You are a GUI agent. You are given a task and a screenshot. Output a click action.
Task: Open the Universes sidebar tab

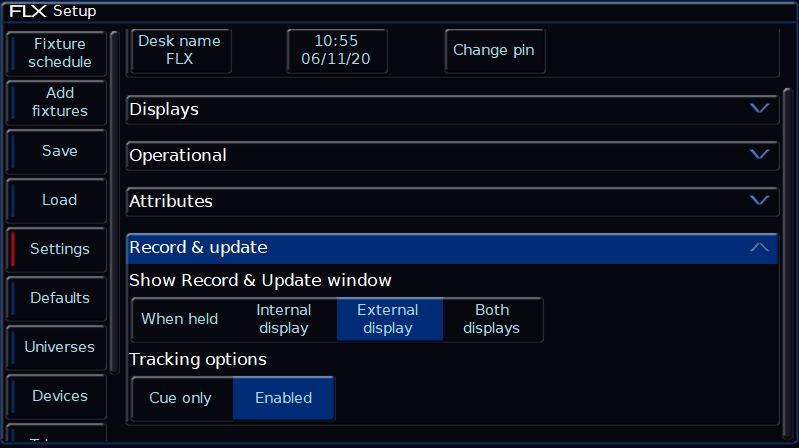(57, 347)
